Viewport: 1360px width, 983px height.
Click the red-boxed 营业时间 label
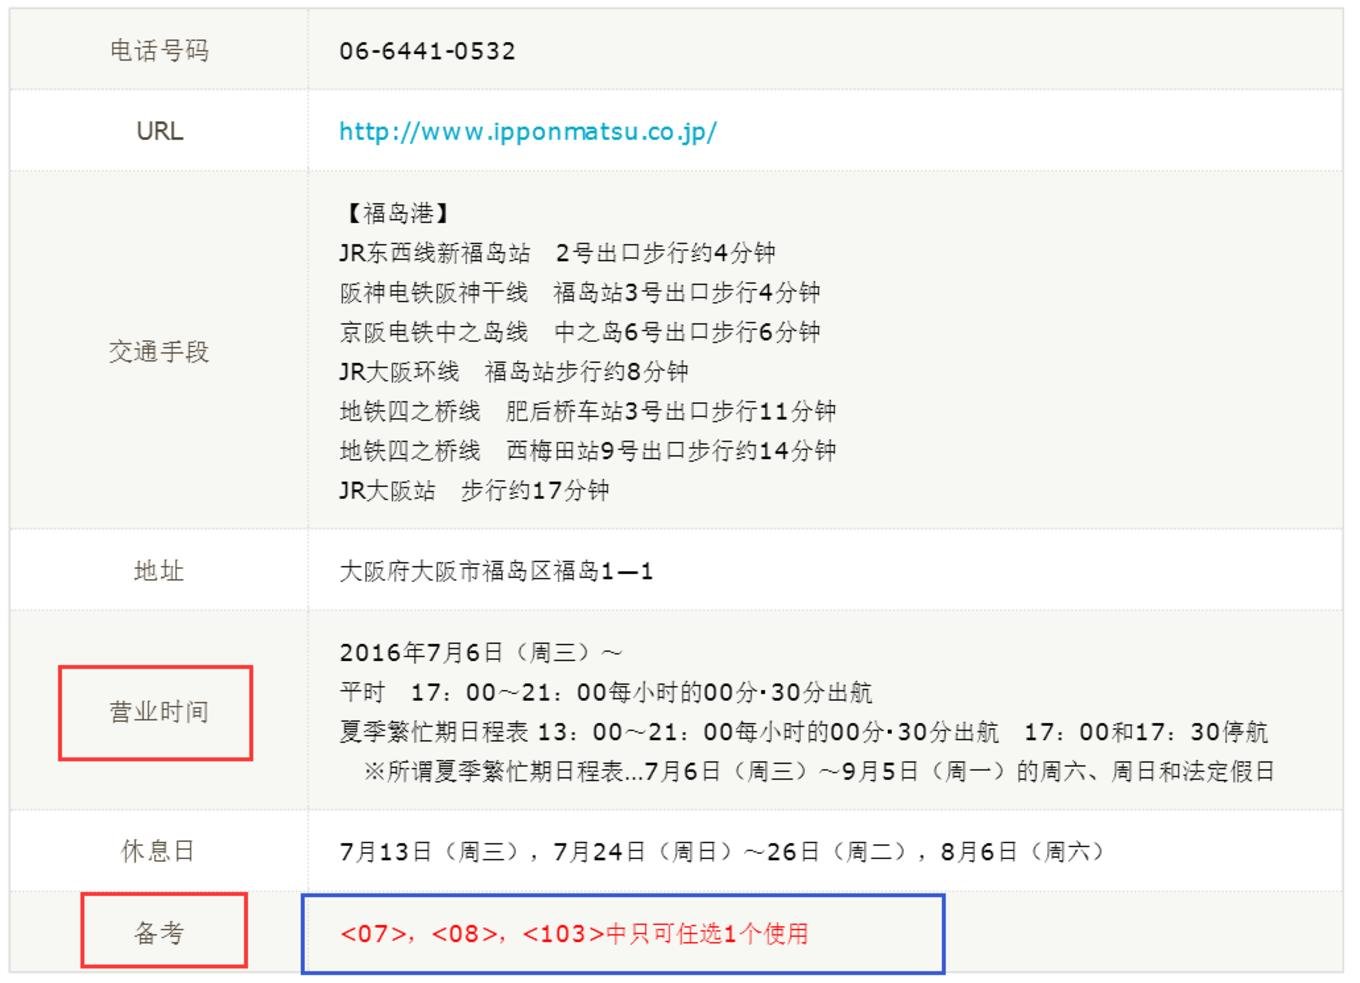(x=157, y=712)
